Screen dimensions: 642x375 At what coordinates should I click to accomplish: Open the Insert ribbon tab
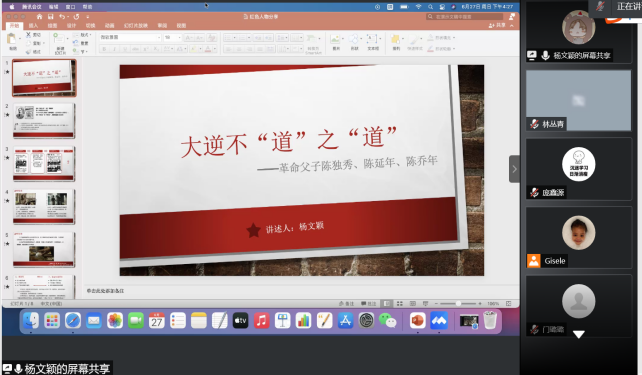point(33,25)
